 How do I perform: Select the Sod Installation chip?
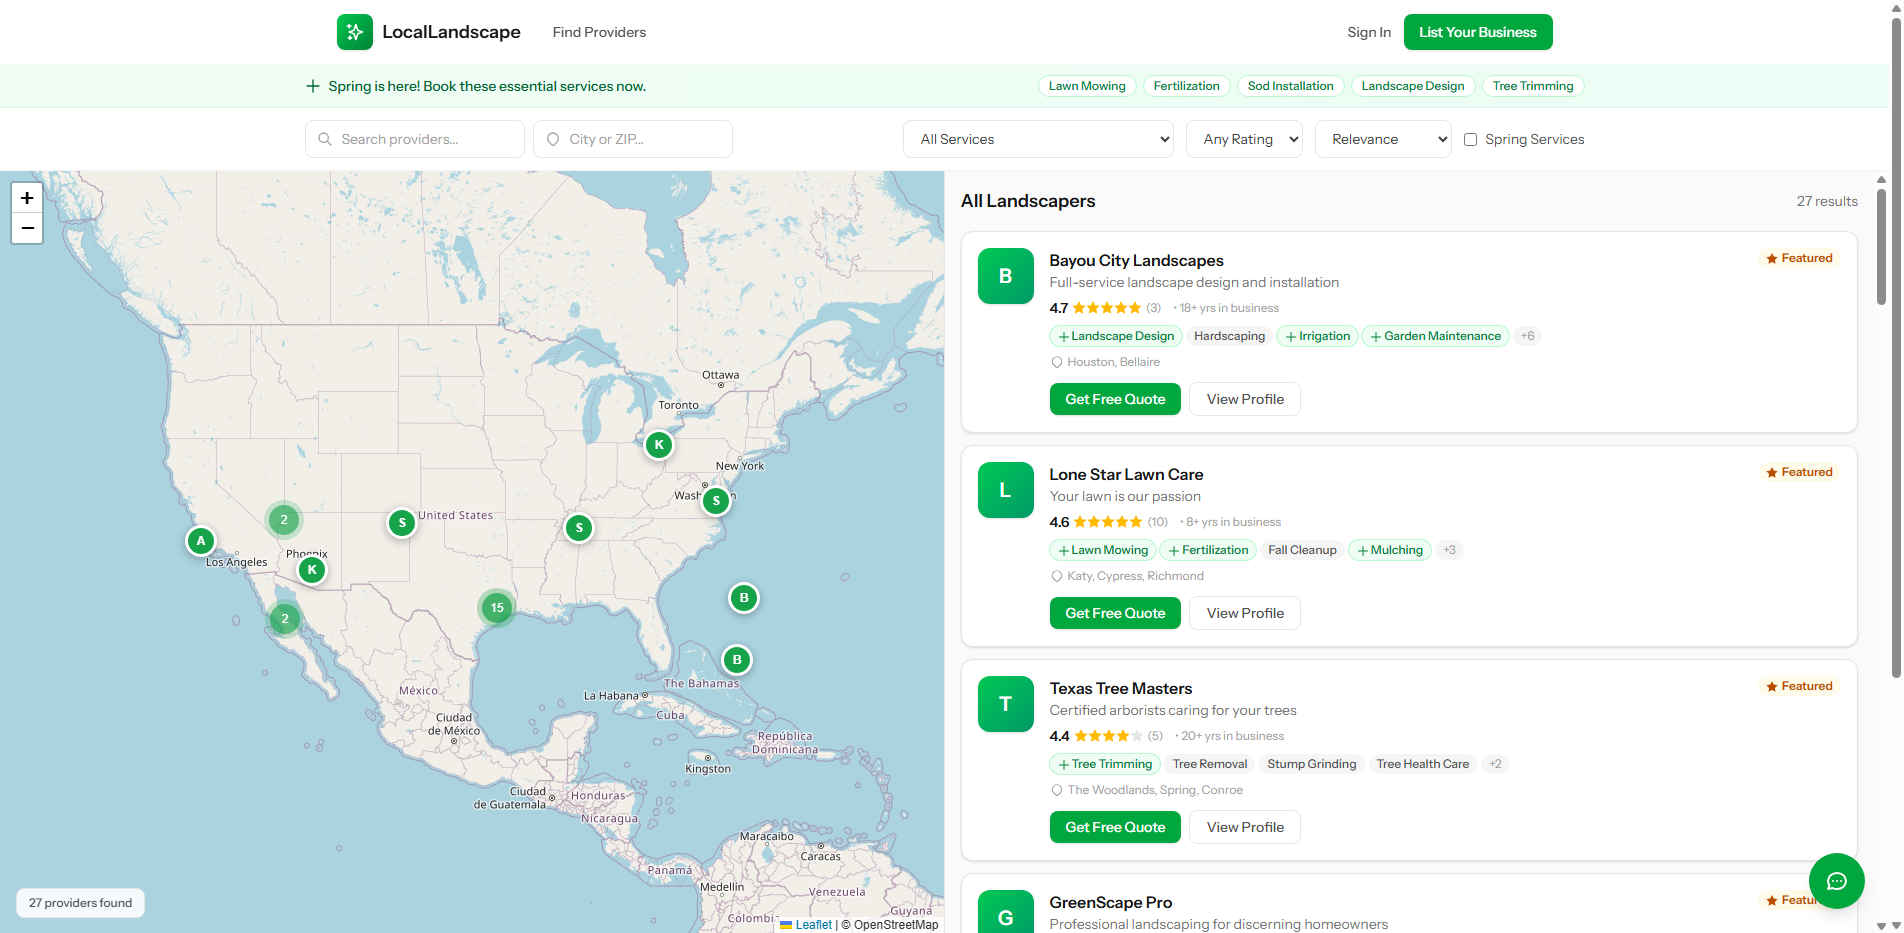[x=1290, y=86]
